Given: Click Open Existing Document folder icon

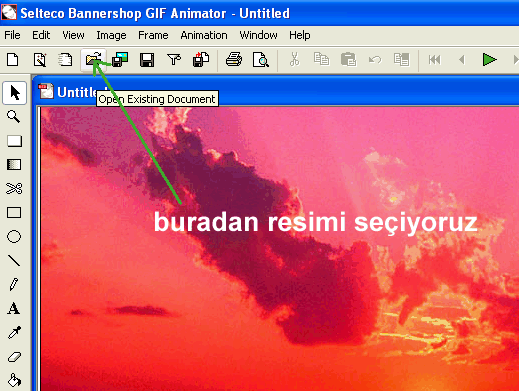Looking at the screenshot, I should pyautogui.click(x=93, y=60).
